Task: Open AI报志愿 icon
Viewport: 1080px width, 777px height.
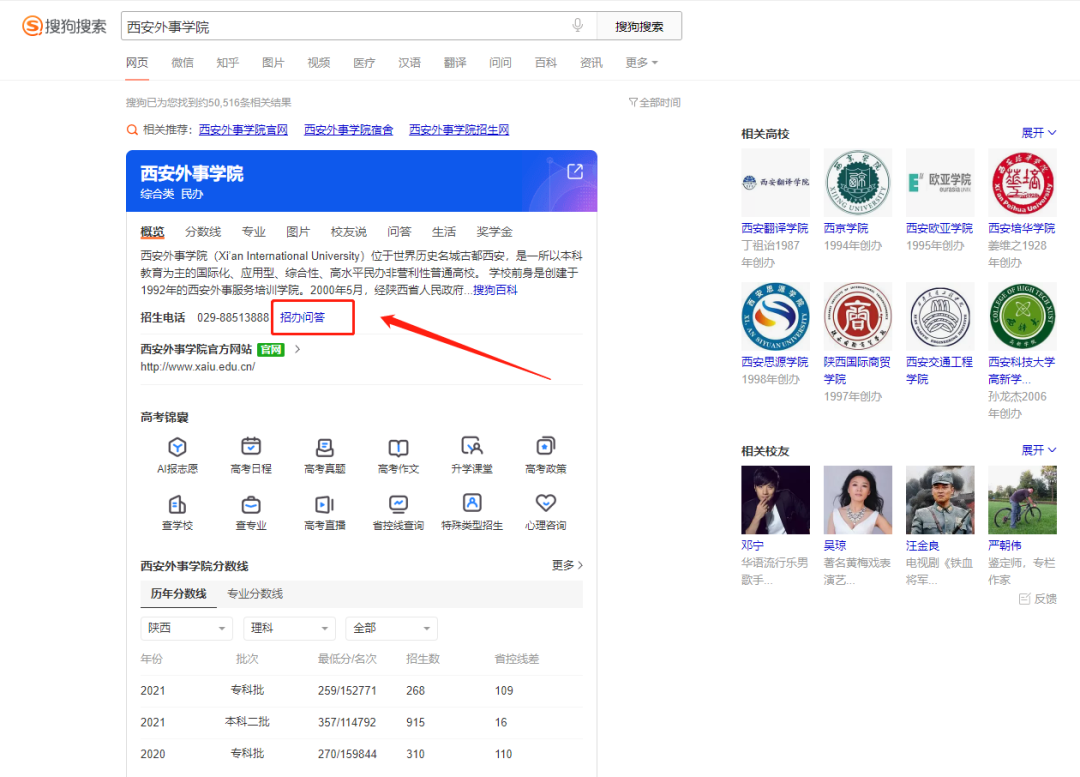Action: coord(177,447)
